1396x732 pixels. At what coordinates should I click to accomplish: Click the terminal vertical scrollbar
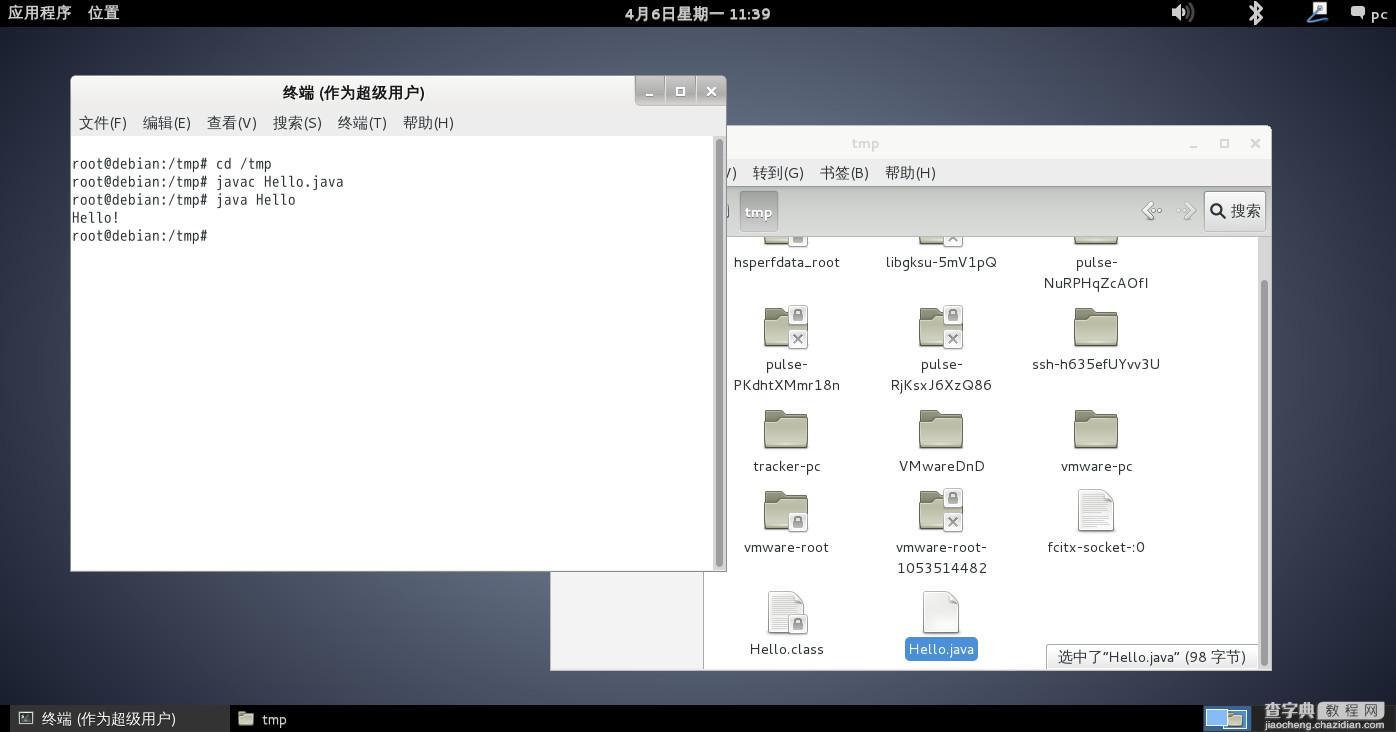[x=719, y=353]
